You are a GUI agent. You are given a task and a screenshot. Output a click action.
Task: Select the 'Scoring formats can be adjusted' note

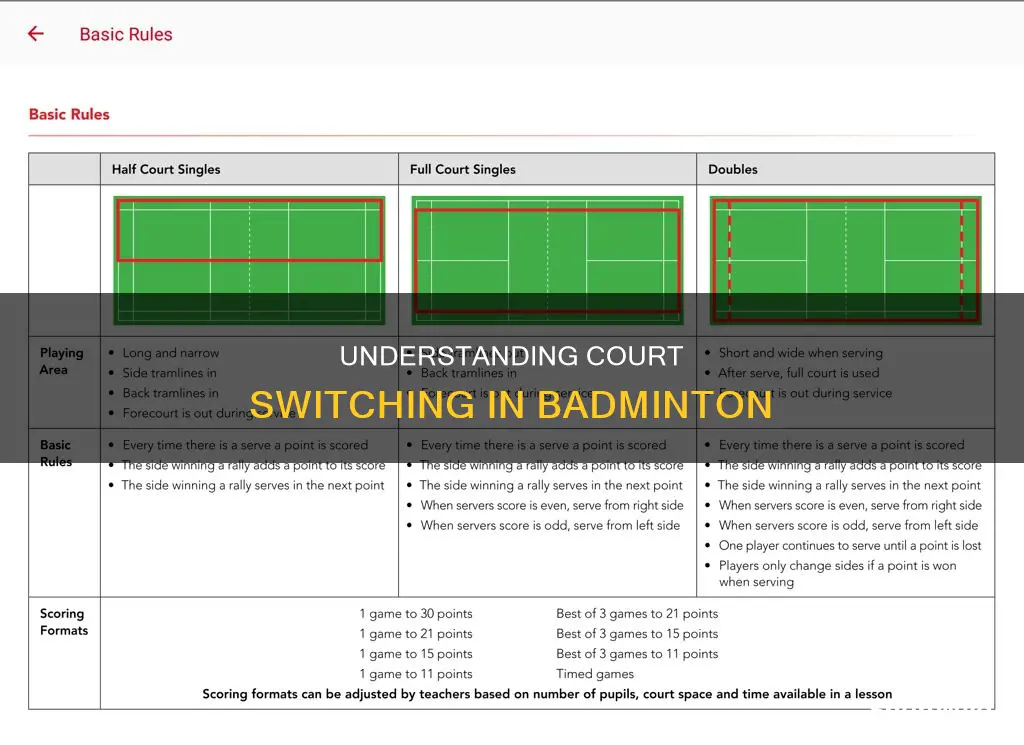(x=547, y=694)
